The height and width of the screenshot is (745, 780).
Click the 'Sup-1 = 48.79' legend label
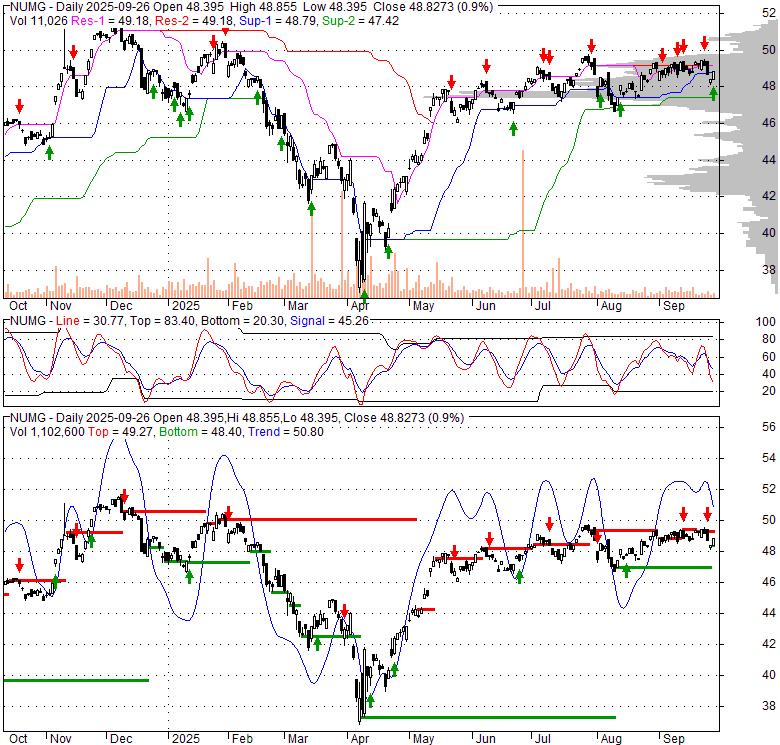point(278,21)
